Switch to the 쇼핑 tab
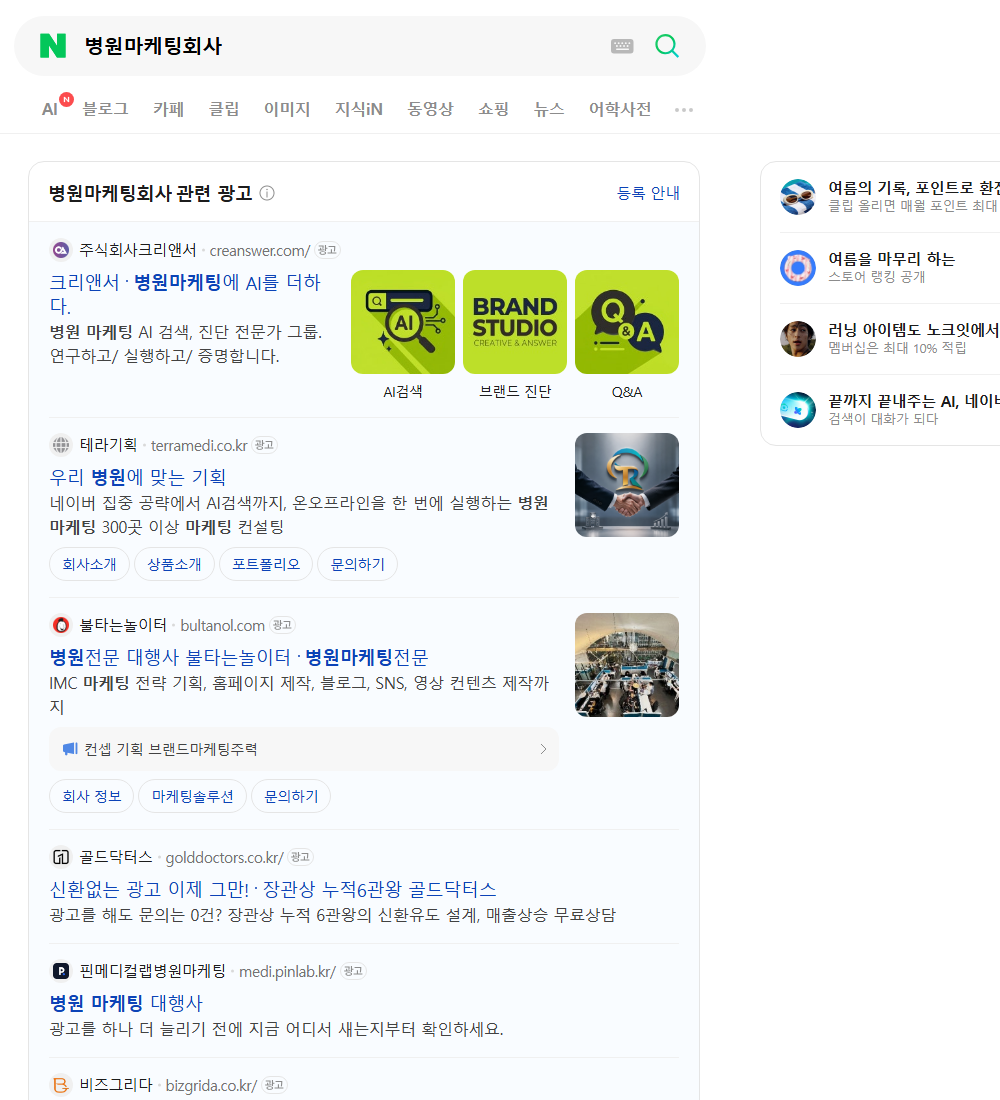Screen dimensions: 1000x1100 click(493, 109)
